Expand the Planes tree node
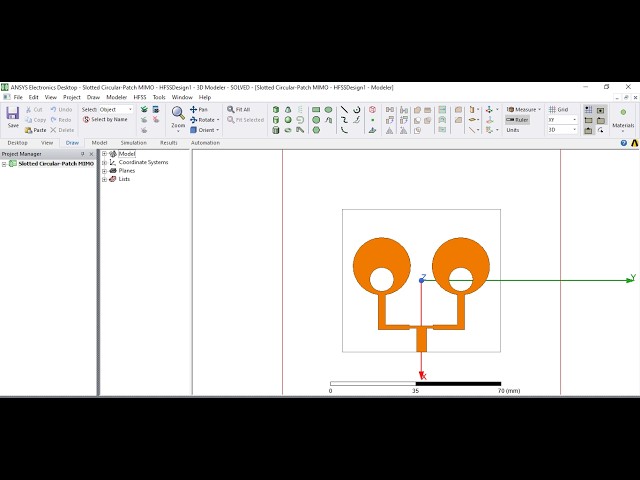This screenshot has height=480, width=640. 104,171
